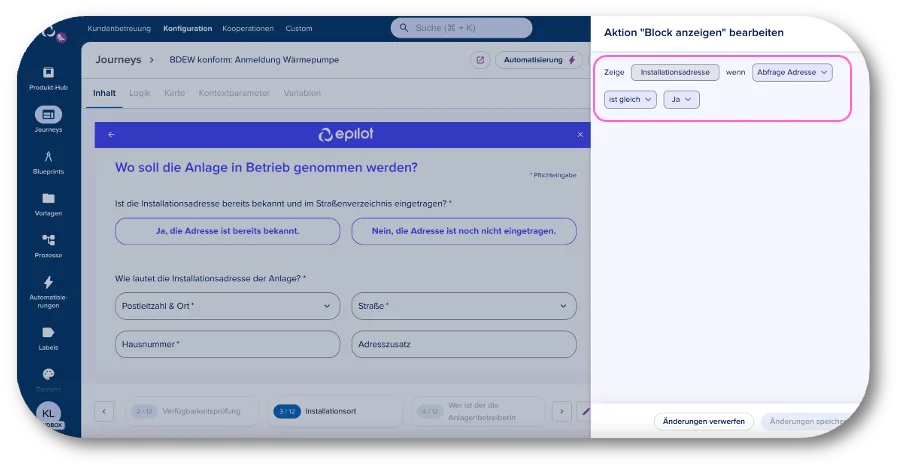Open Vorlagen folder icon in sidebar
Viewport: 901px width, 469px height.
coord(48,198)
